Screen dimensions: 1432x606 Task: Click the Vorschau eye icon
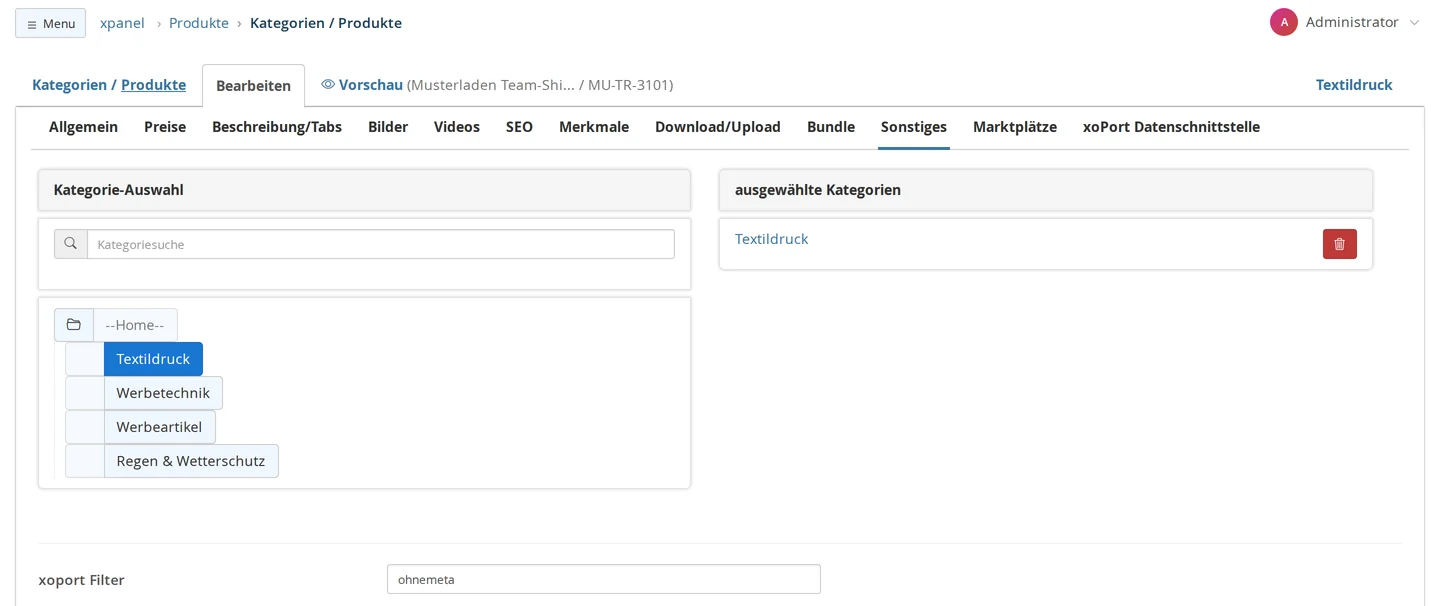(x=328, y=85)
